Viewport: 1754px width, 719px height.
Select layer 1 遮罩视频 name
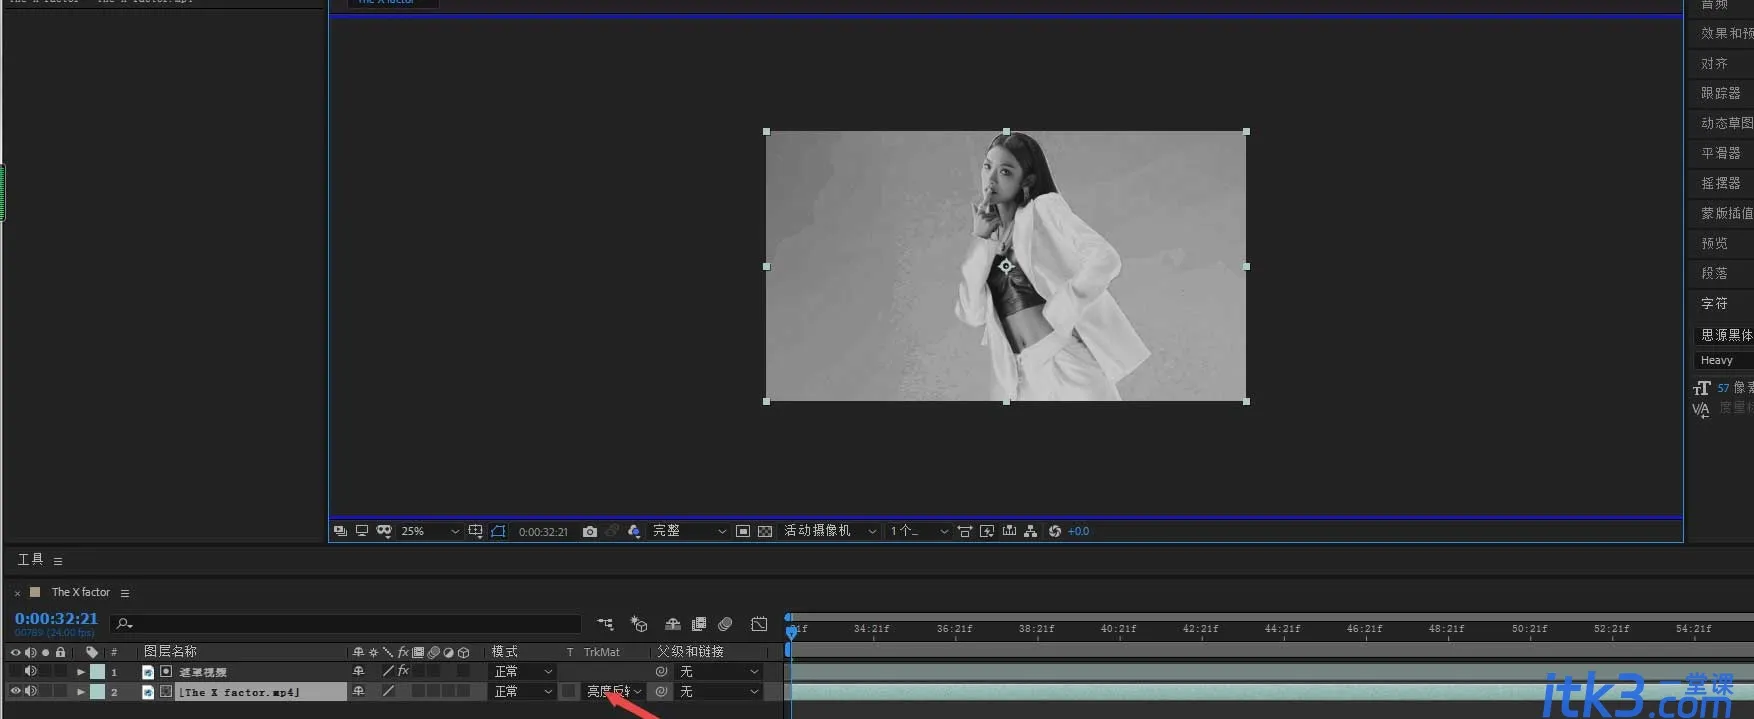click(203, 672)
